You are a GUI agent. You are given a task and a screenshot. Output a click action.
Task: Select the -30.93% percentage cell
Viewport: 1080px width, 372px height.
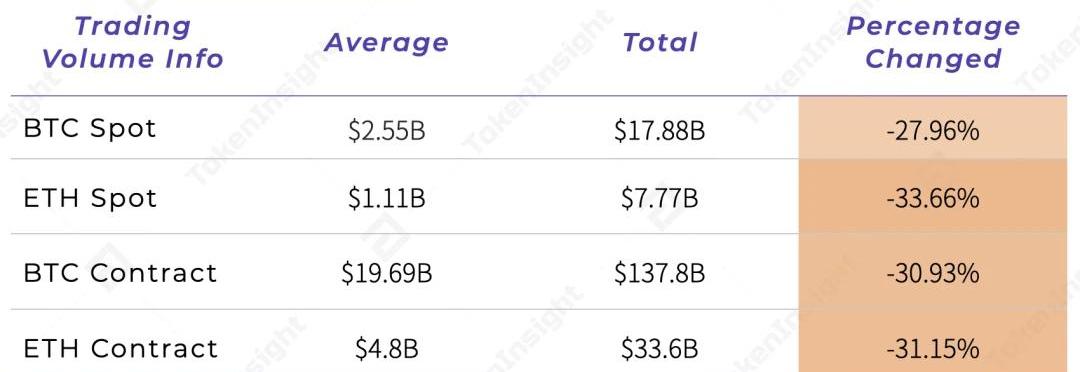(933, 272)
